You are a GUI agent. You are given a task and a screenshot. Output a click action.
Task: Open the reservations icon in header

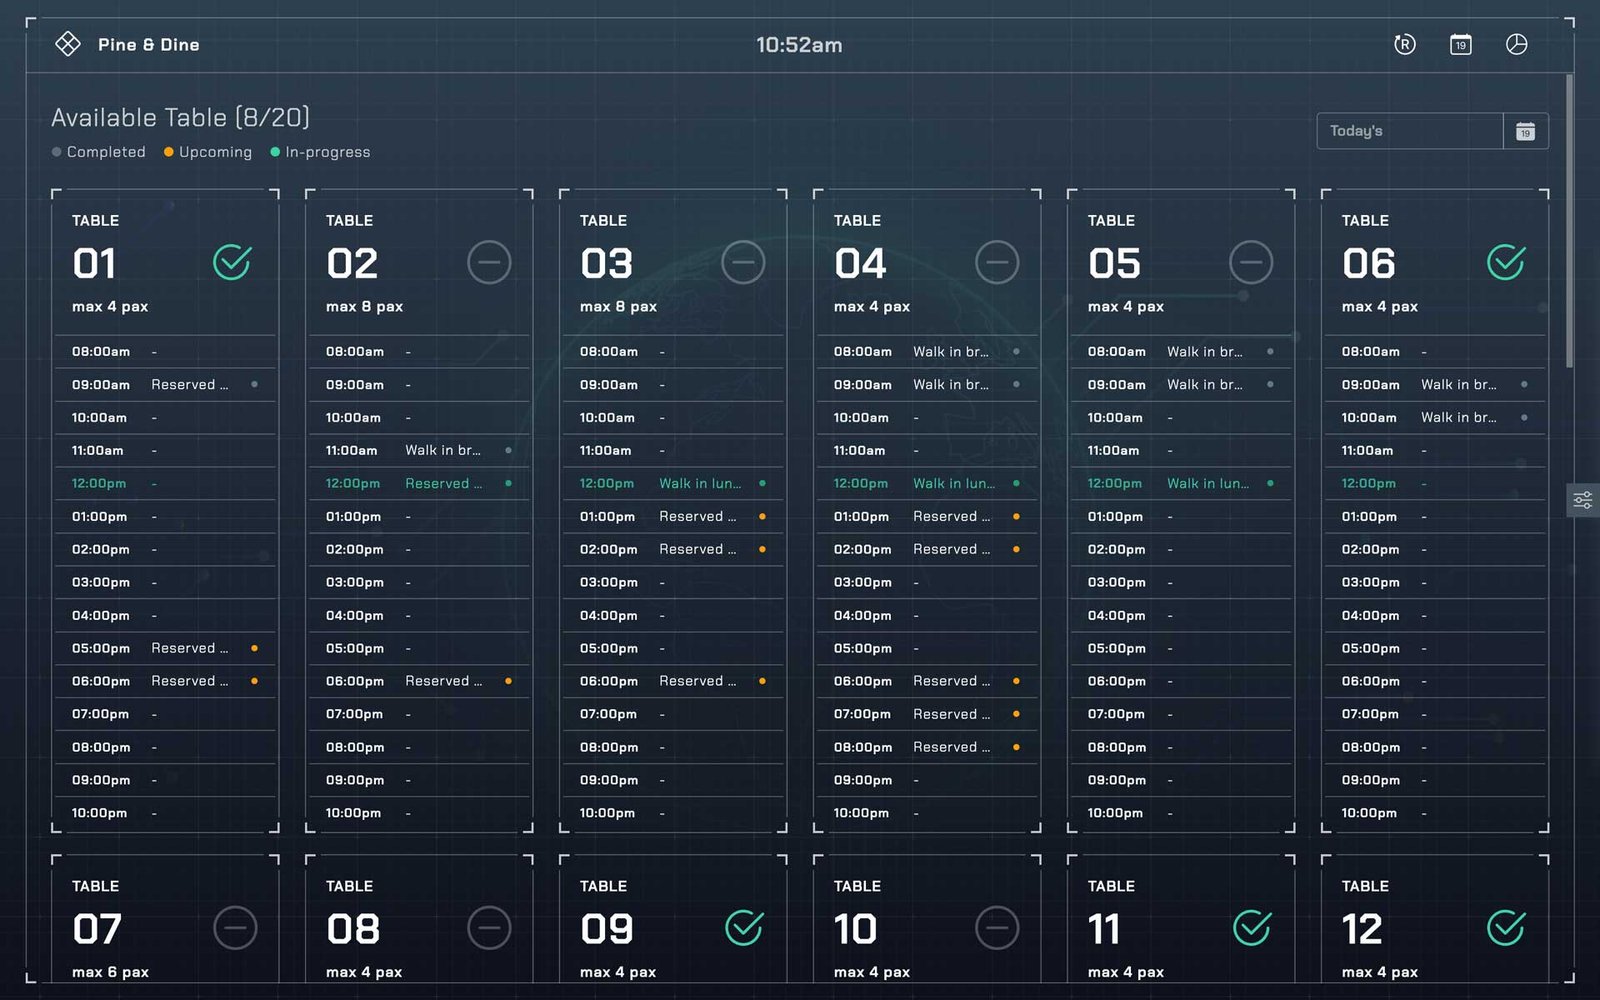pyautogui.click(x=1404, y=44)
